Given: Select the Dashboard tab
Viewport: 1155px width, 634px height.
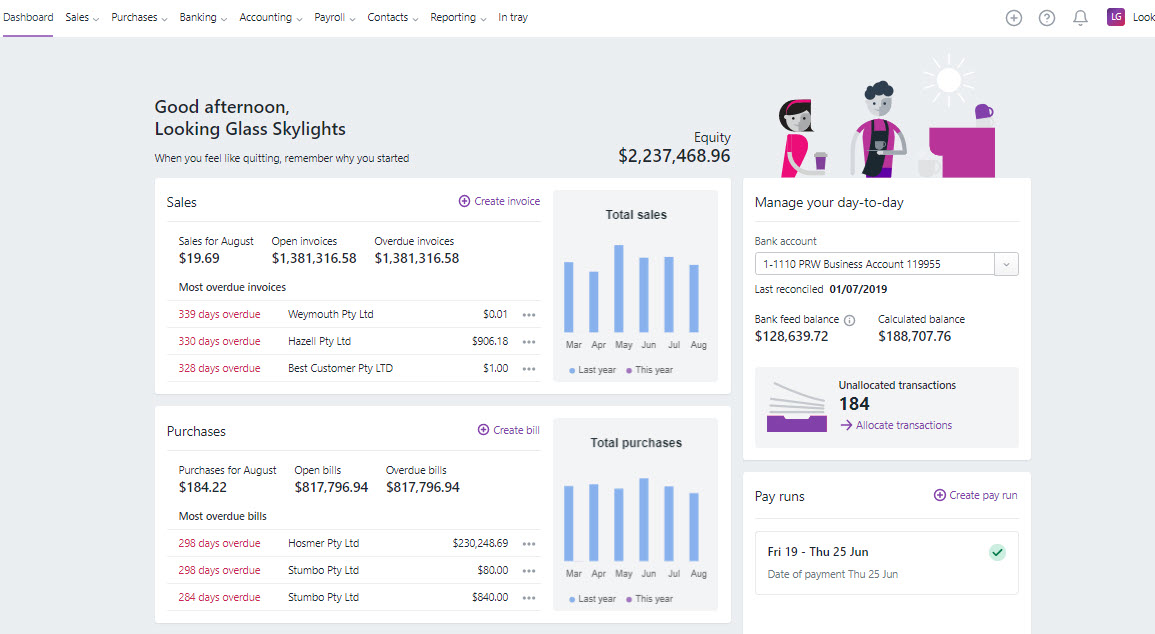Looking at the screenshot, I should pyautogui.click(x=28, y=18).
